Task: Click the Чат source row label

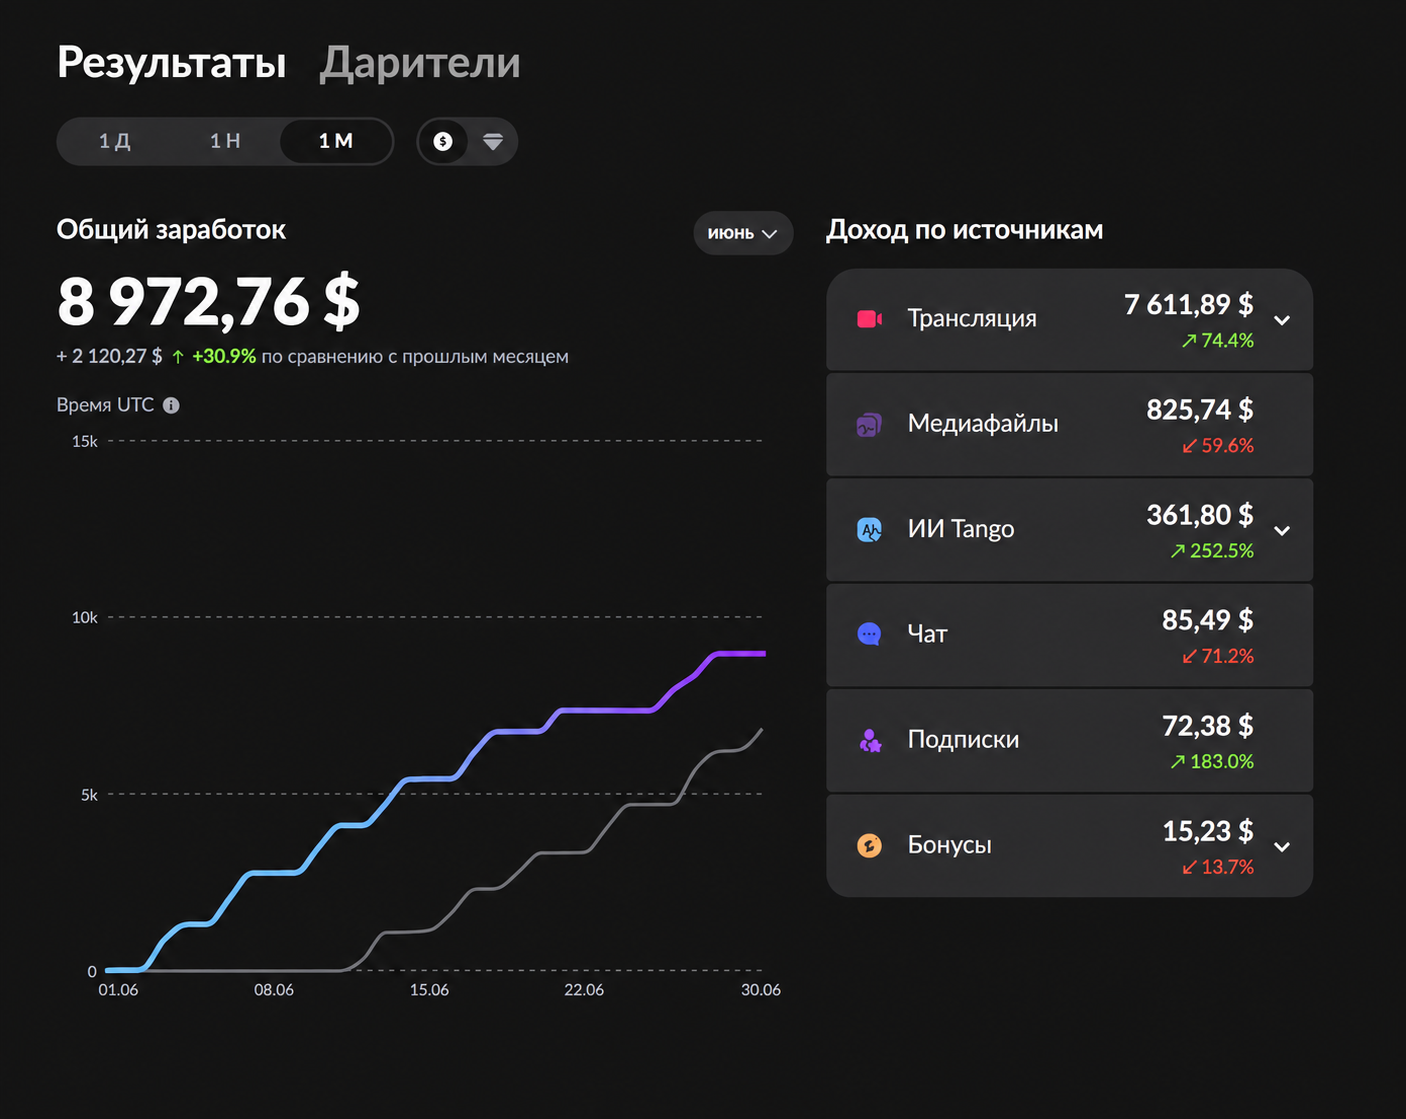Action: pyautogui.click(x=927, y=634)
